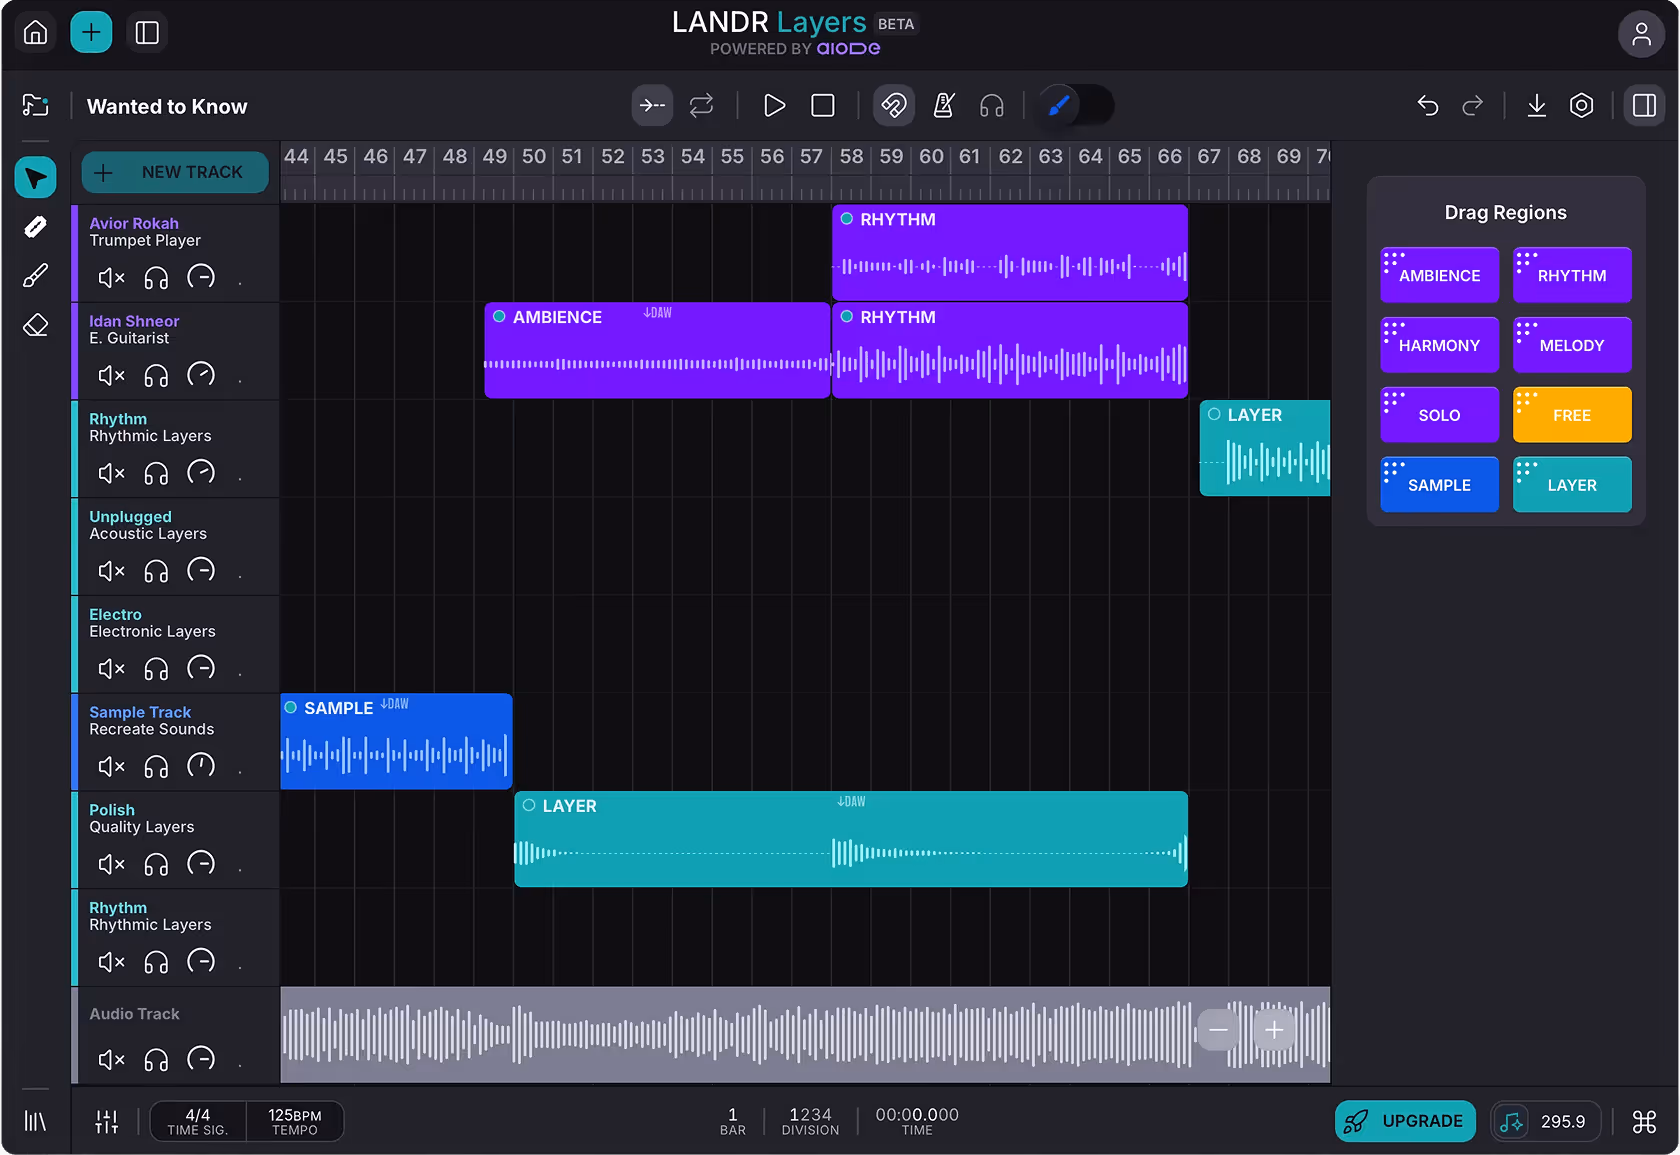The width and height of the screenshot is (1680, 1155).
Task: Adjust the Idan Shneor volume knob
Action: (x=201, y=375)
